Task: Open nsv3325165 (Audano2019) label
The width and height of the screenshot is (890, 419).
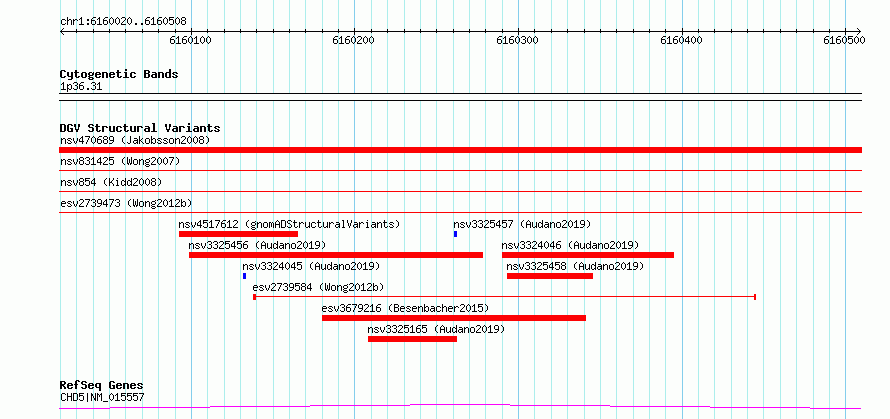Action: pos(436,329)
